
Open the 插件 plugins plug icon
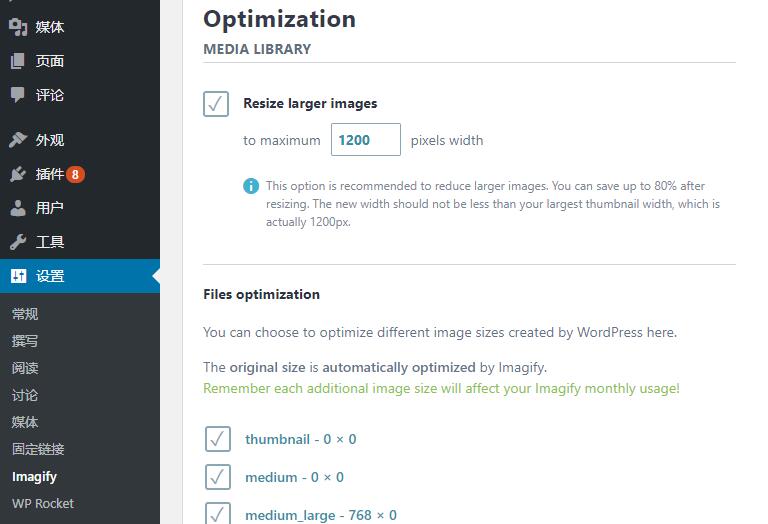(x=18, y=174)
